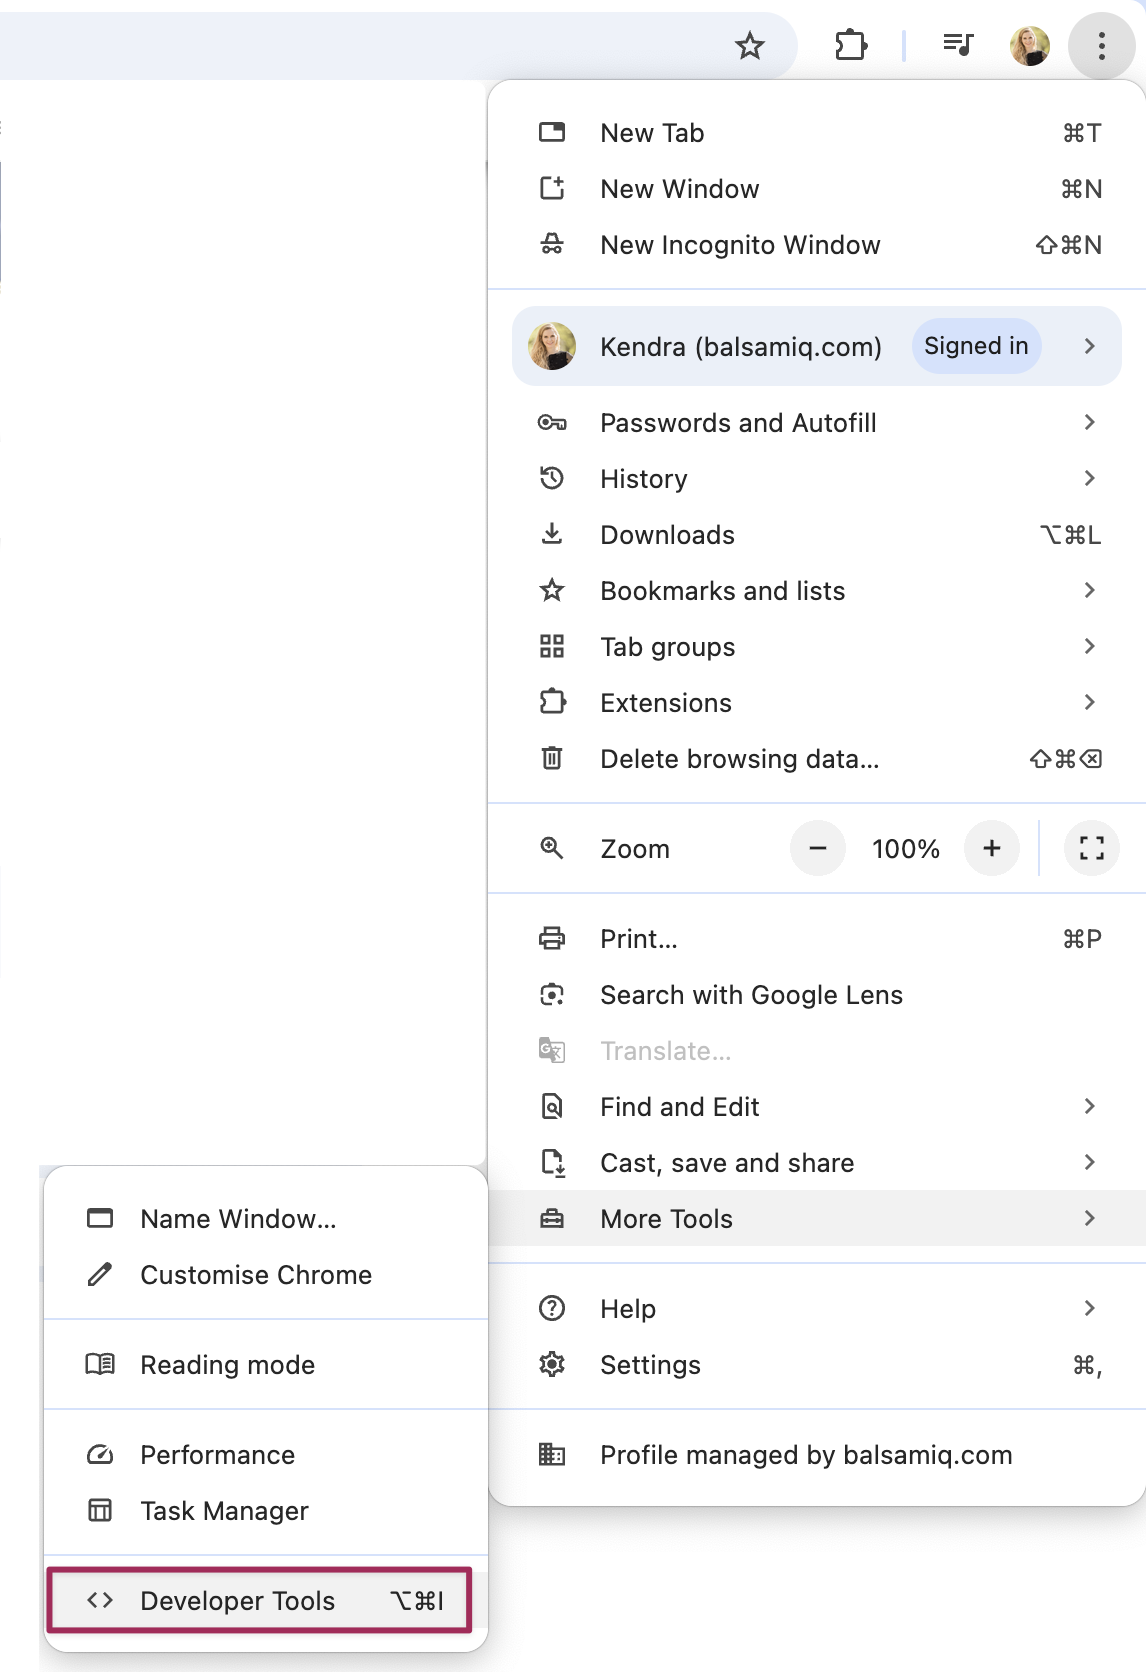Click the profile avatar in the toolbar

pyautogui.click(x=1029, y=46)
